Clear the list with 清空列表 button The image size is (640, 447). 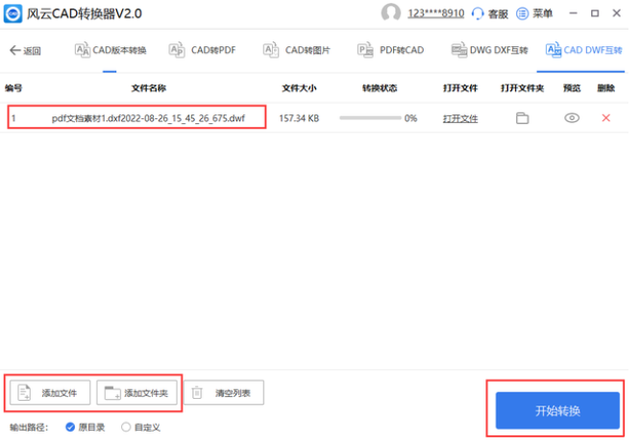pyautogui.click(x=224, y=393)
